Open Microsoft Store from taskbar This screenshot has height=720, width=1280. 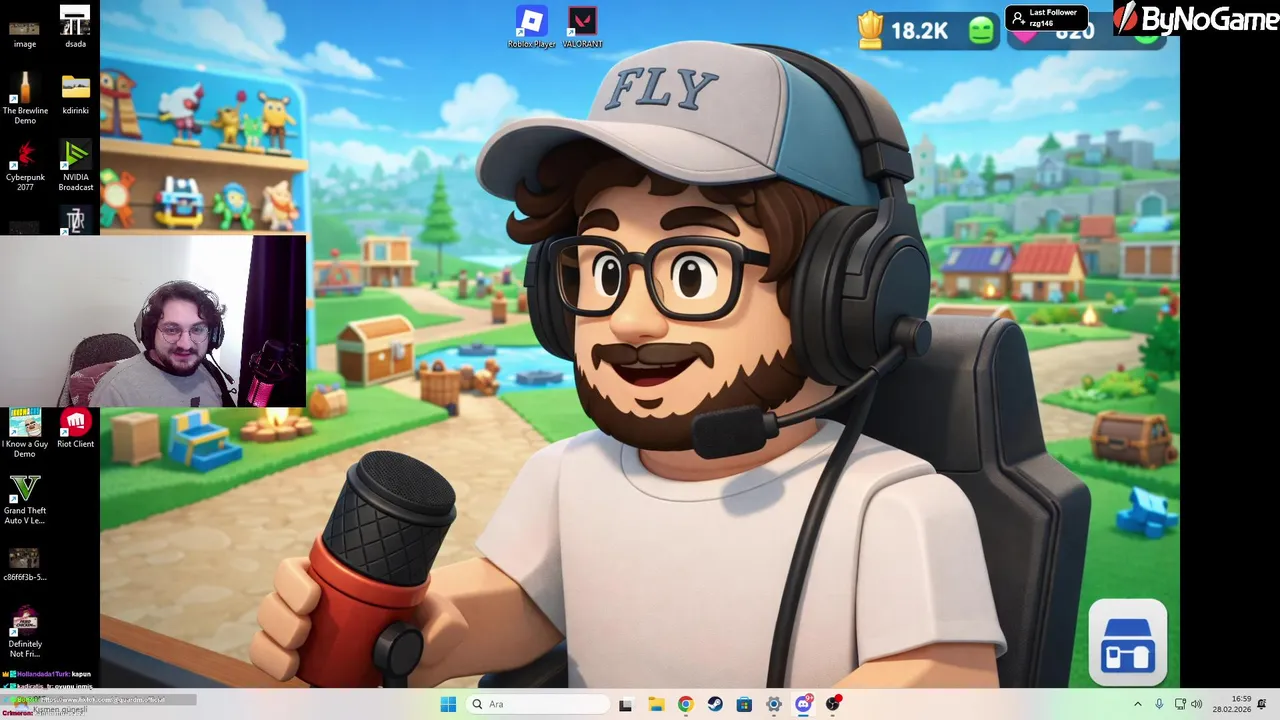[x=744, y=704]
